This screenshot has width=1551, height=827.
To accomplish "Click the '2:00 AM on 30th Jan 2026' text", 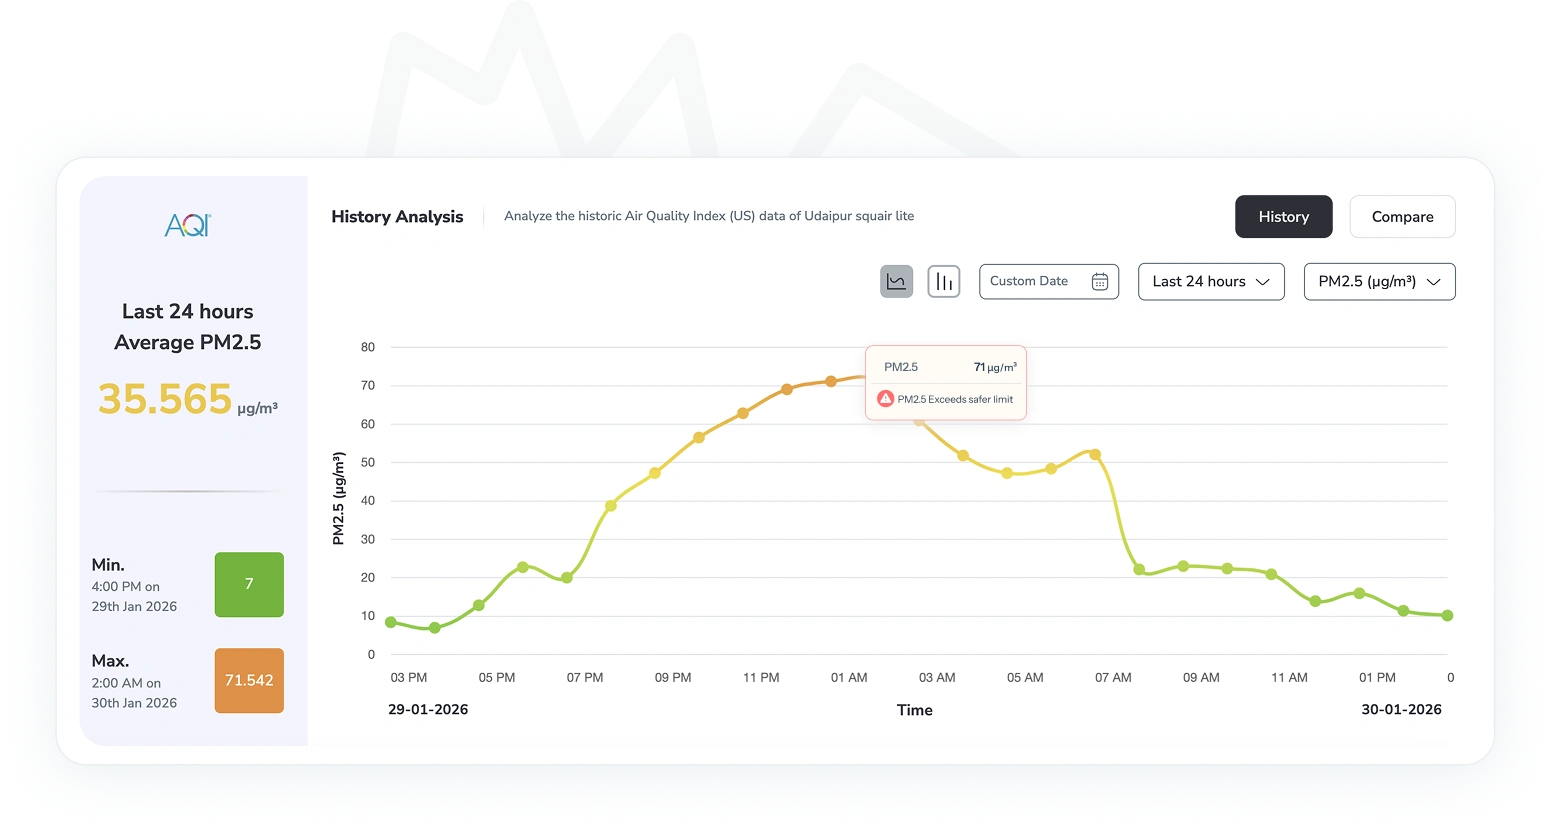I will click(x=134, y=693).
